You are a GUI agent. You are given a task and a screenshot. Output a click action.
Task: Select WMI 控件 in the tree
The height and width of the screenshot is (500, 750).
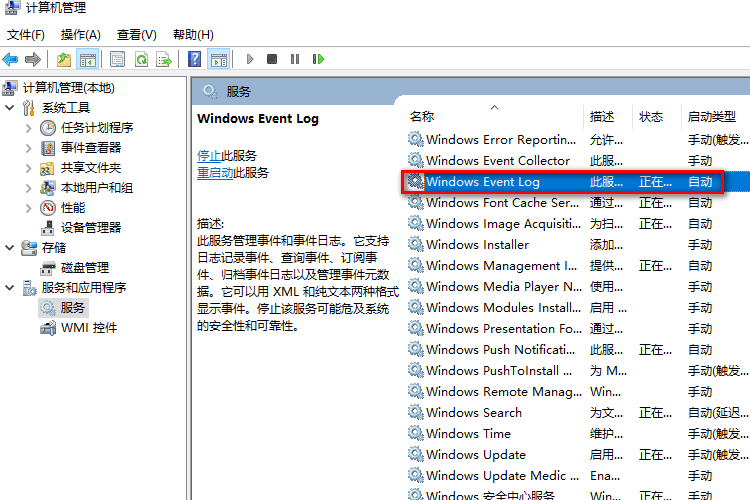point(89,328)
